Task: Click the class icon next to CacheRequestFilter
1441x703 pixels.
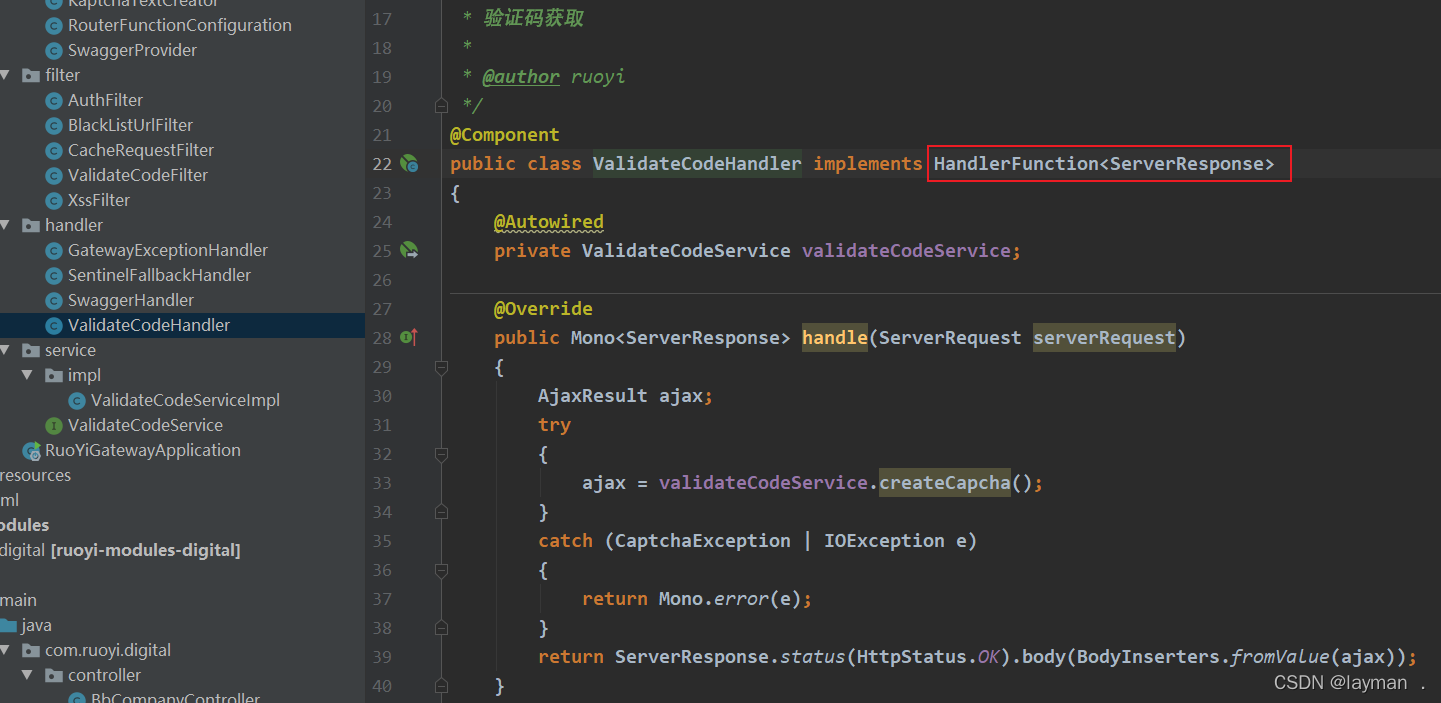Action: pyautogui.click(x=54, y=150)
